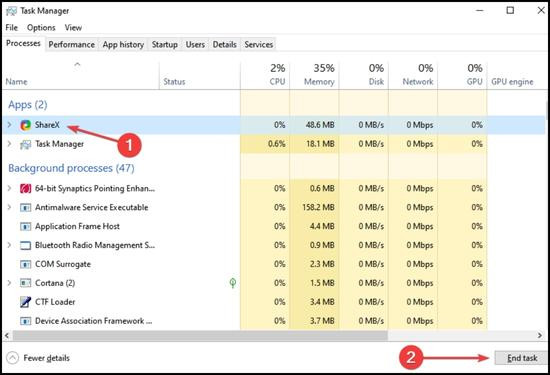Click the Cortana process icon
This screenshot has height=375, width=550.
click(26, 283)
